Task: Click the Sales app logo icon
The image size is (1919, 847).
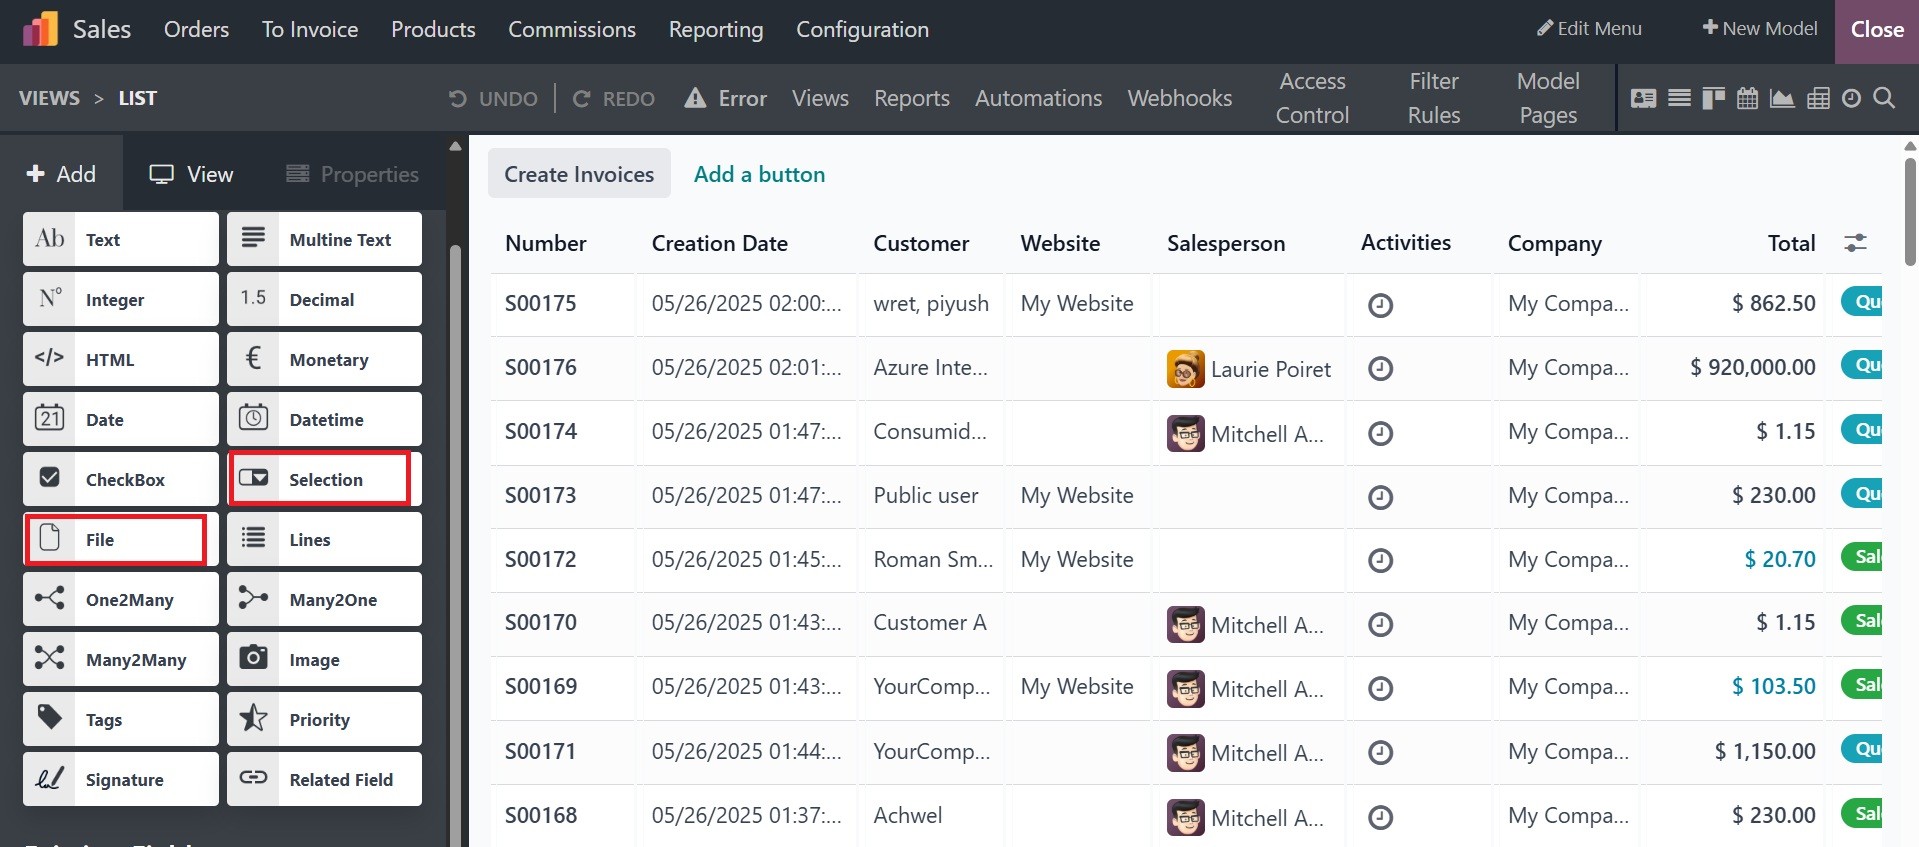Action: 40,29
